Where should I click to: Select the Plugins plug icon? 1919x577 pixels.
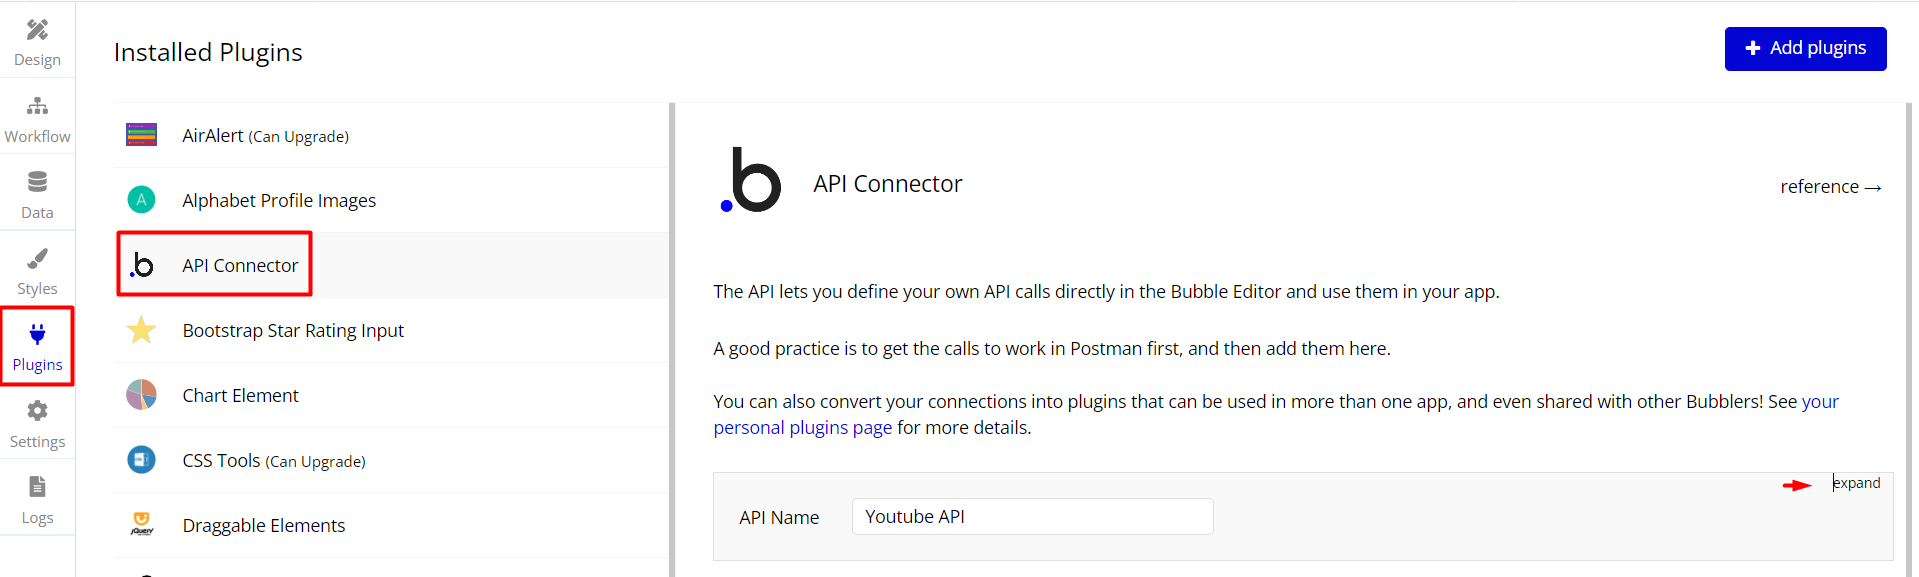(37, 334)
